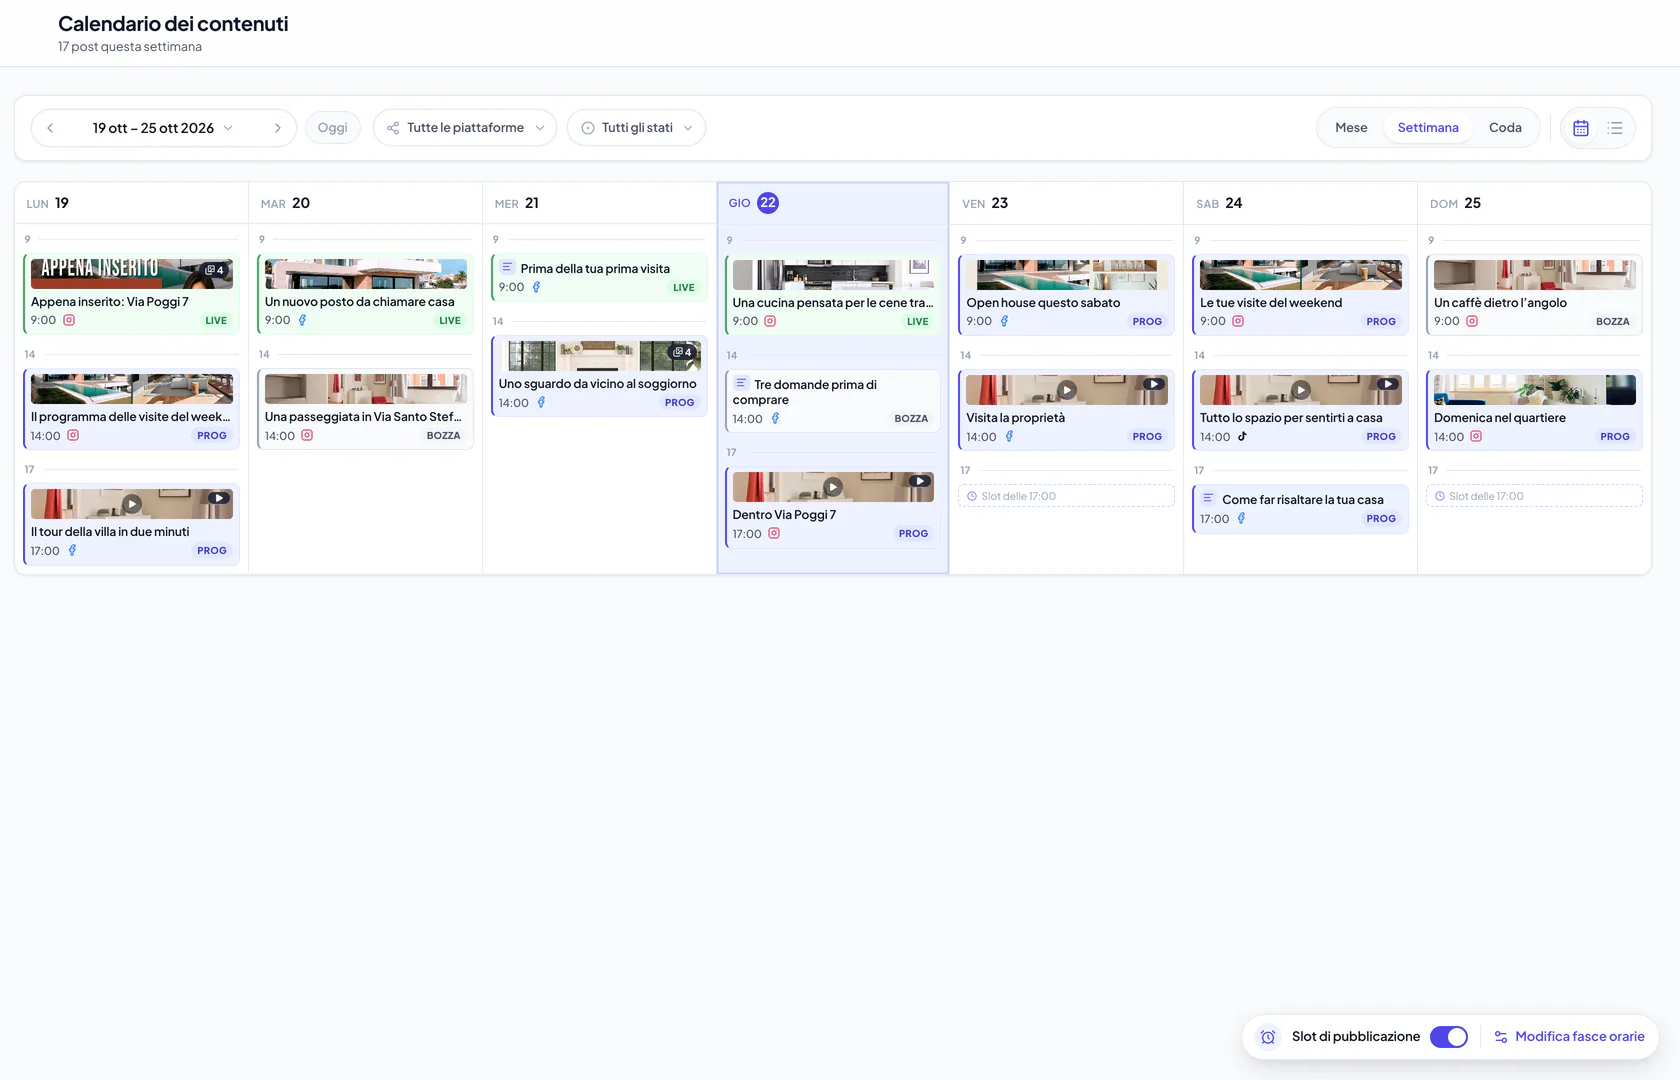Screen dimensions: 1680x1080
Task: Click the Facebook icon on 'Un nuovo posto da chiamare casa'
Action: point(302,320)
